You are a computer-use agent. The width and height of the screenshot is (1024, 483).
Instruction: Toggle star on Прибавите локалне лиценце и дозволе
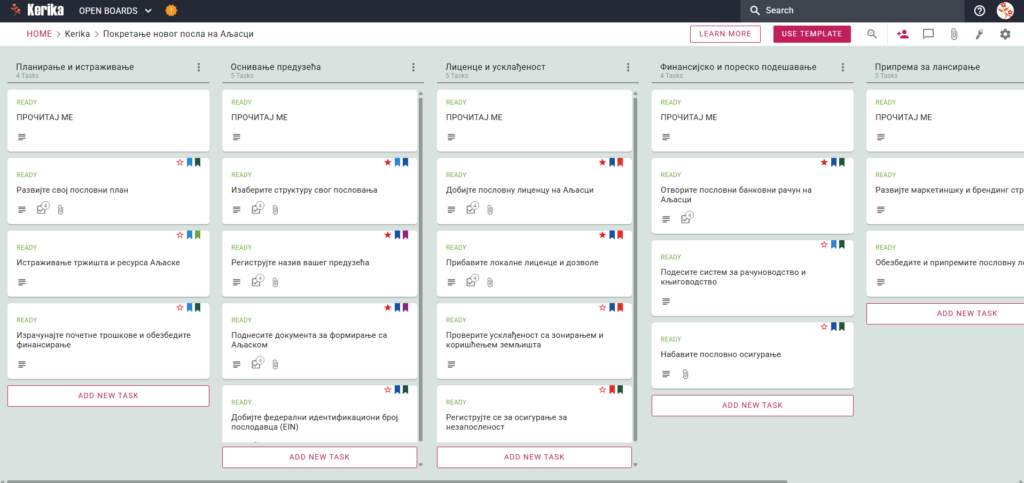click(603, 234)
